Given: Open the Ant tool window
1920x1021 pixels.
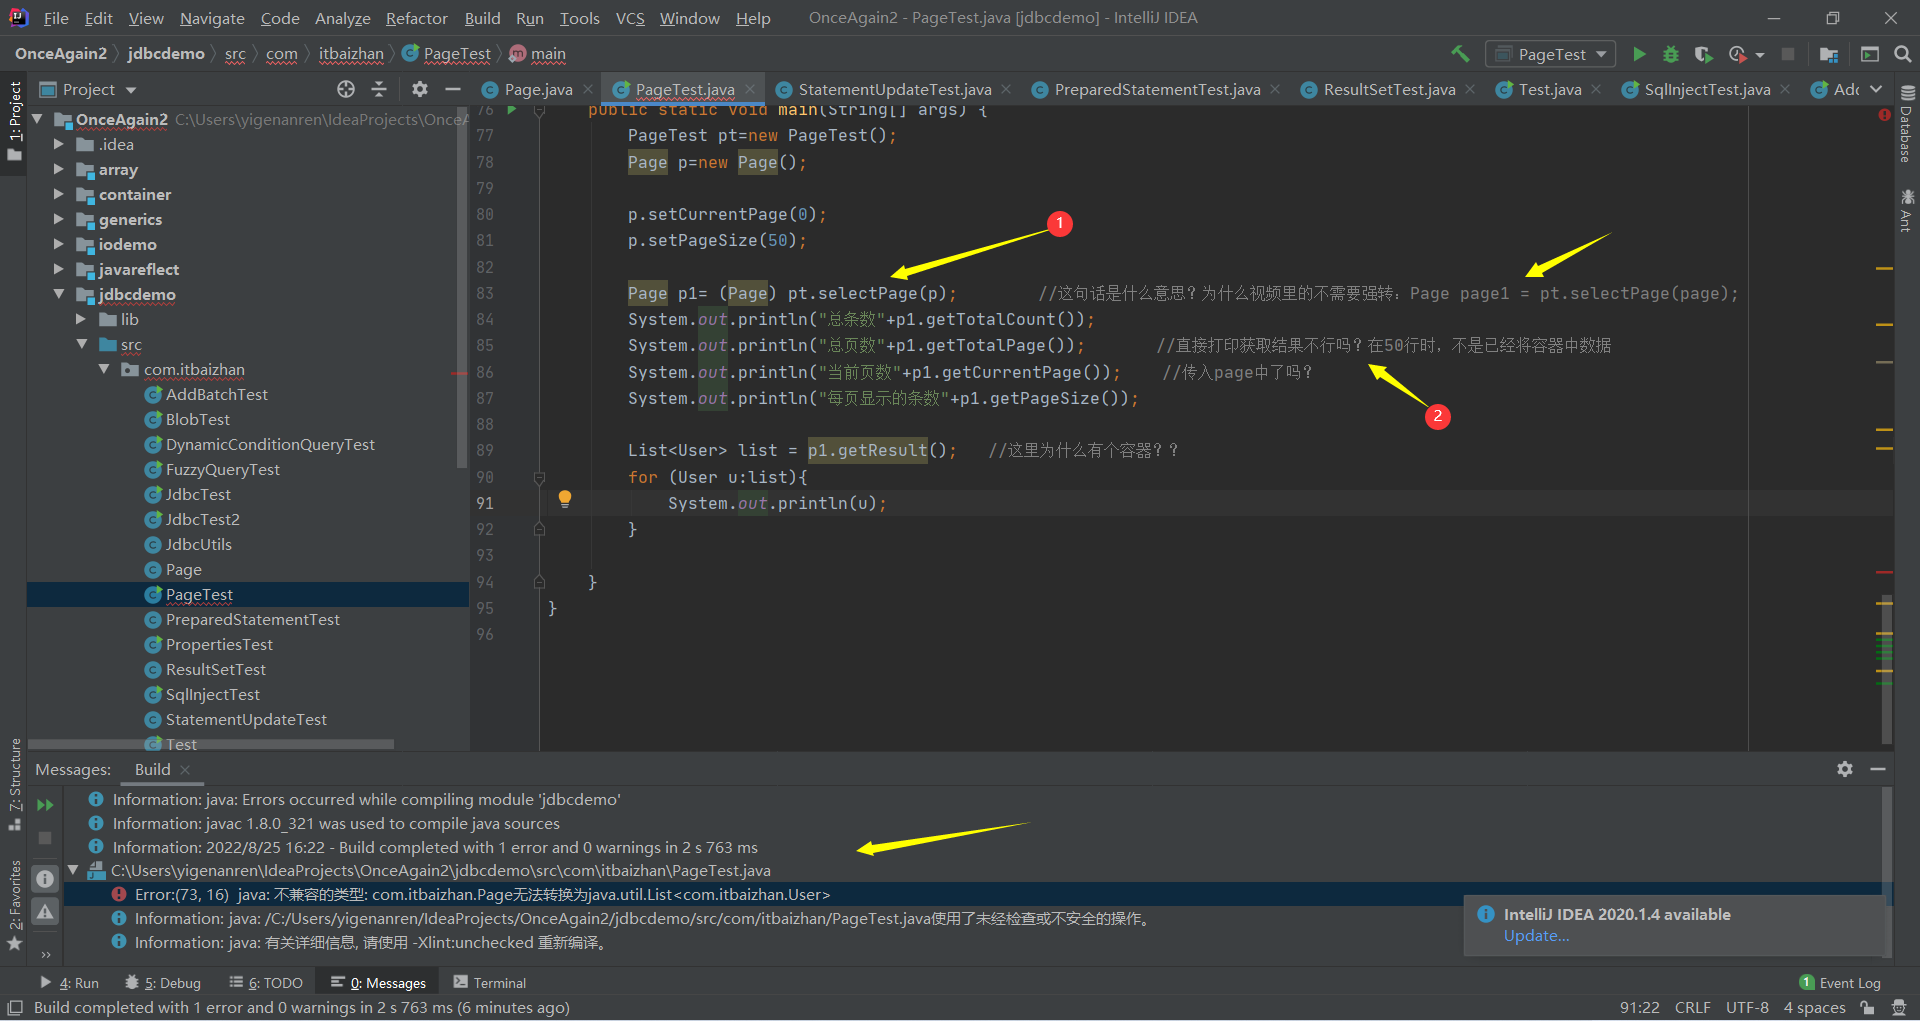Looking at the screenshot, I should pos(1906,211).
